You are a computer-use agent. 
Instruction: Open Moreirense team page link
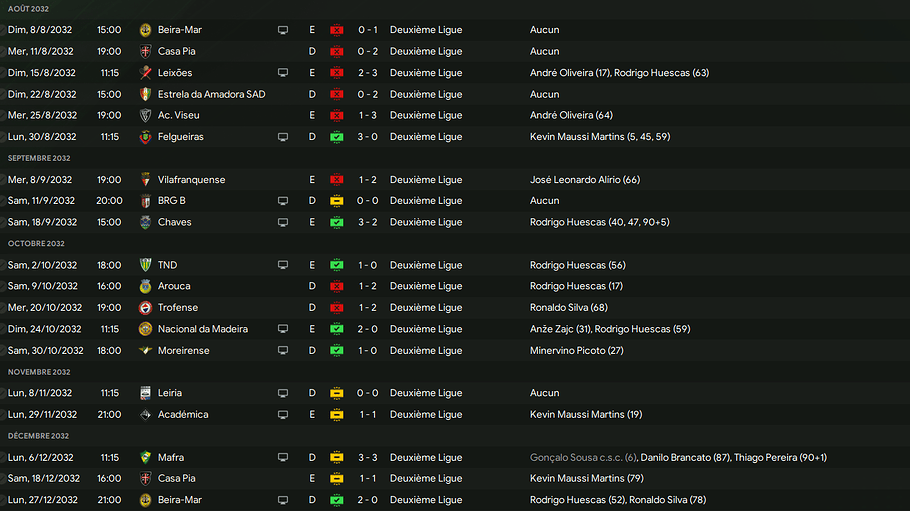[183, 351]
